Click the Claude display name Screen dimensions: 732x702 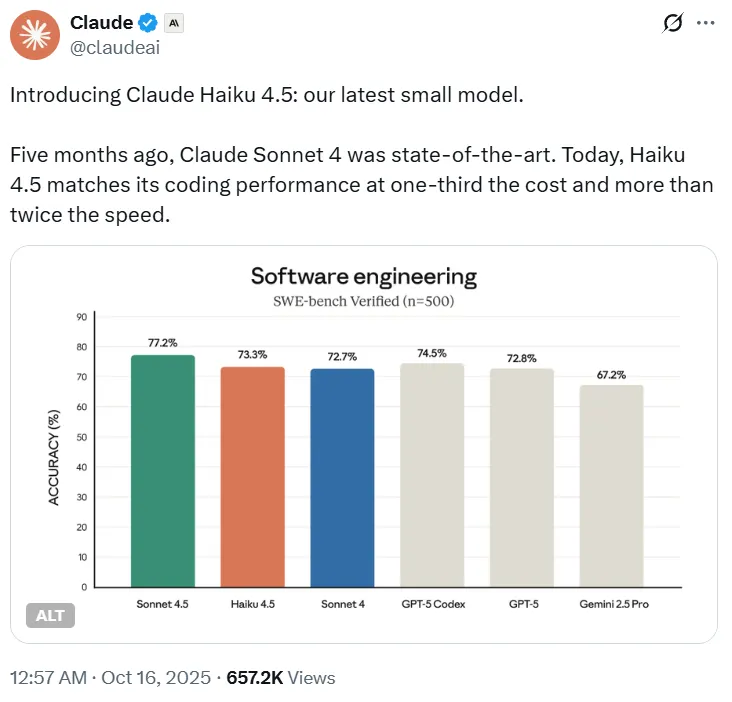(102, 23)
